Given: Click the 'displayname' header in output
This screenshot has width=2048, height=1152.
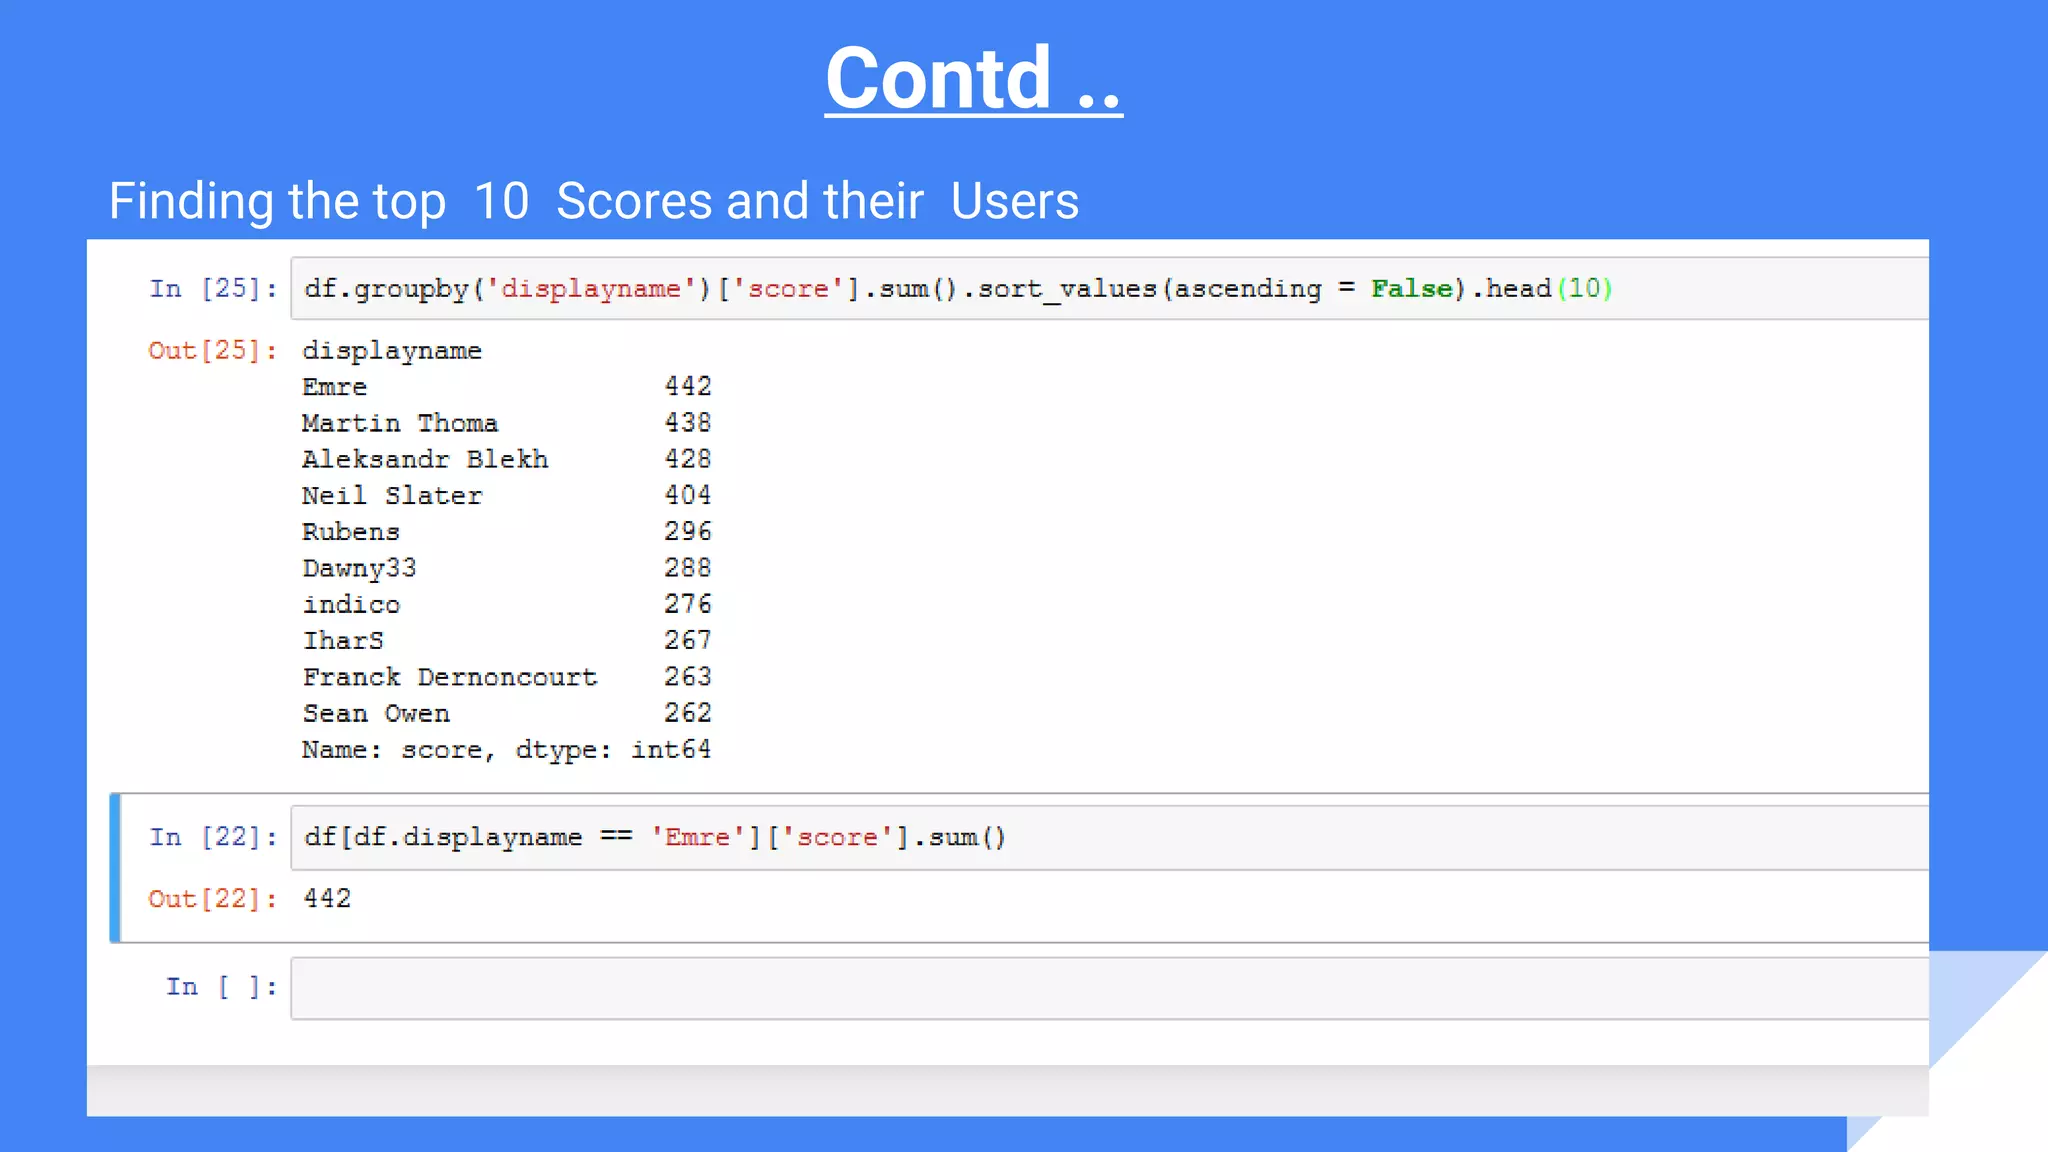Looking at the screenshot, I should tap(392, 351).
